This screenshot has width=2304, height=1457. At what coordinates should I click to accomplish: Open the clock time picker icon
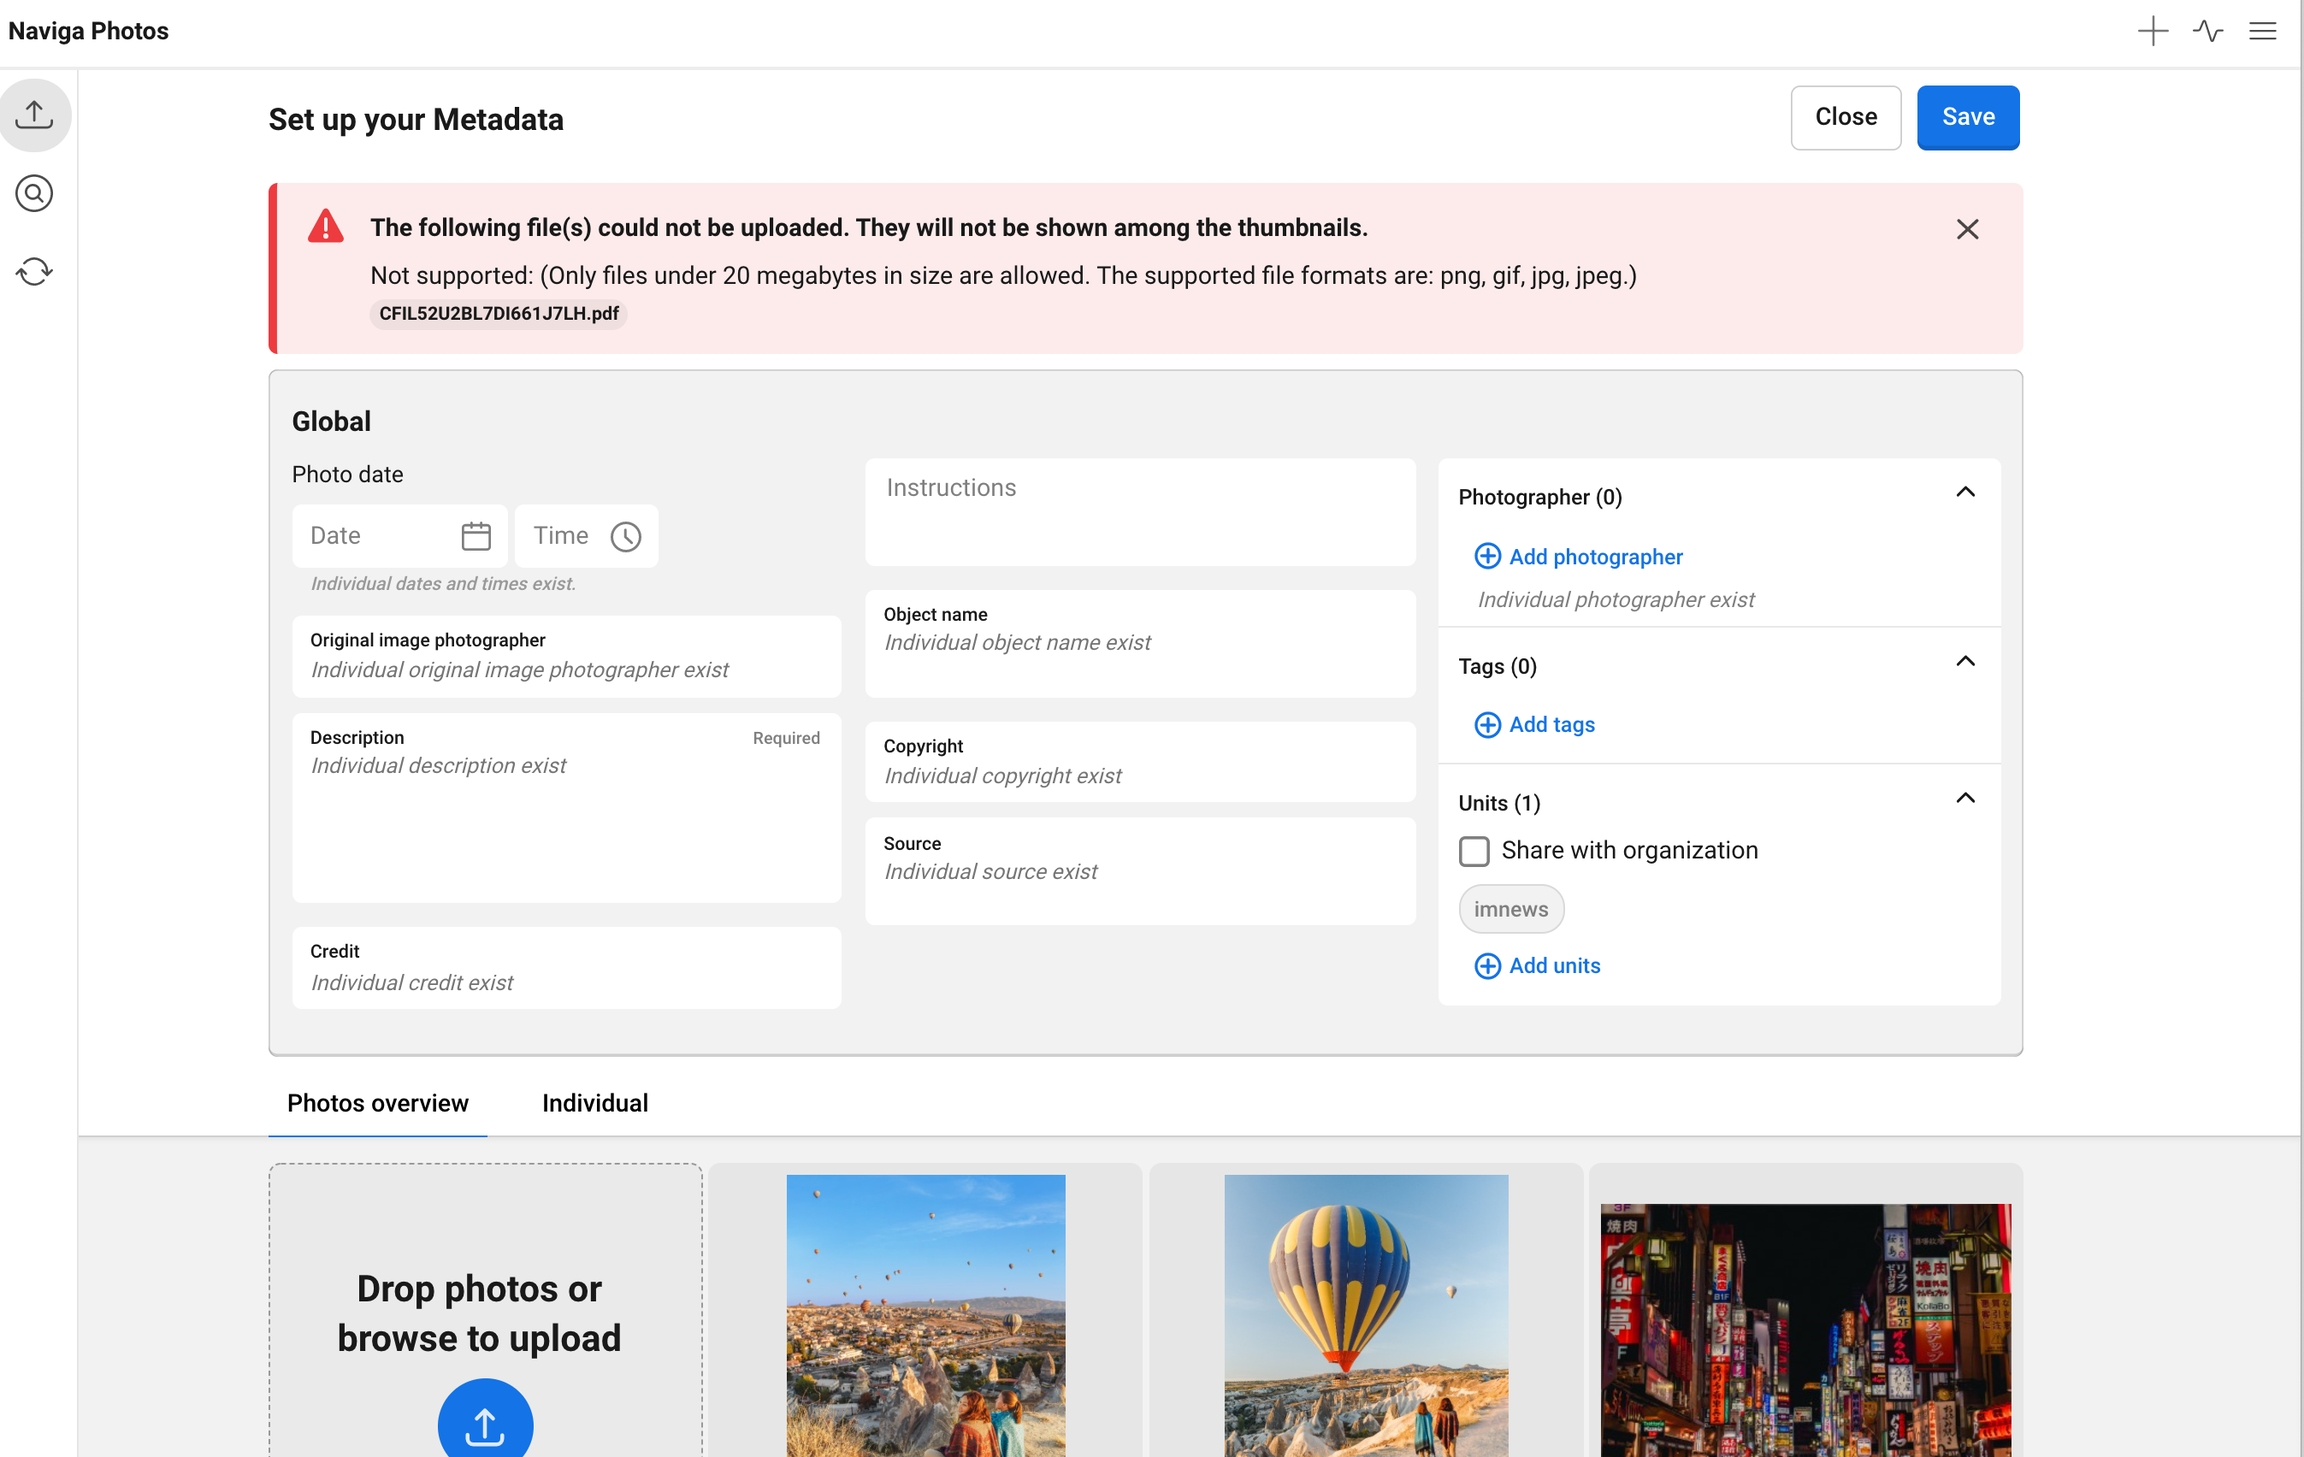click(626, 536)
